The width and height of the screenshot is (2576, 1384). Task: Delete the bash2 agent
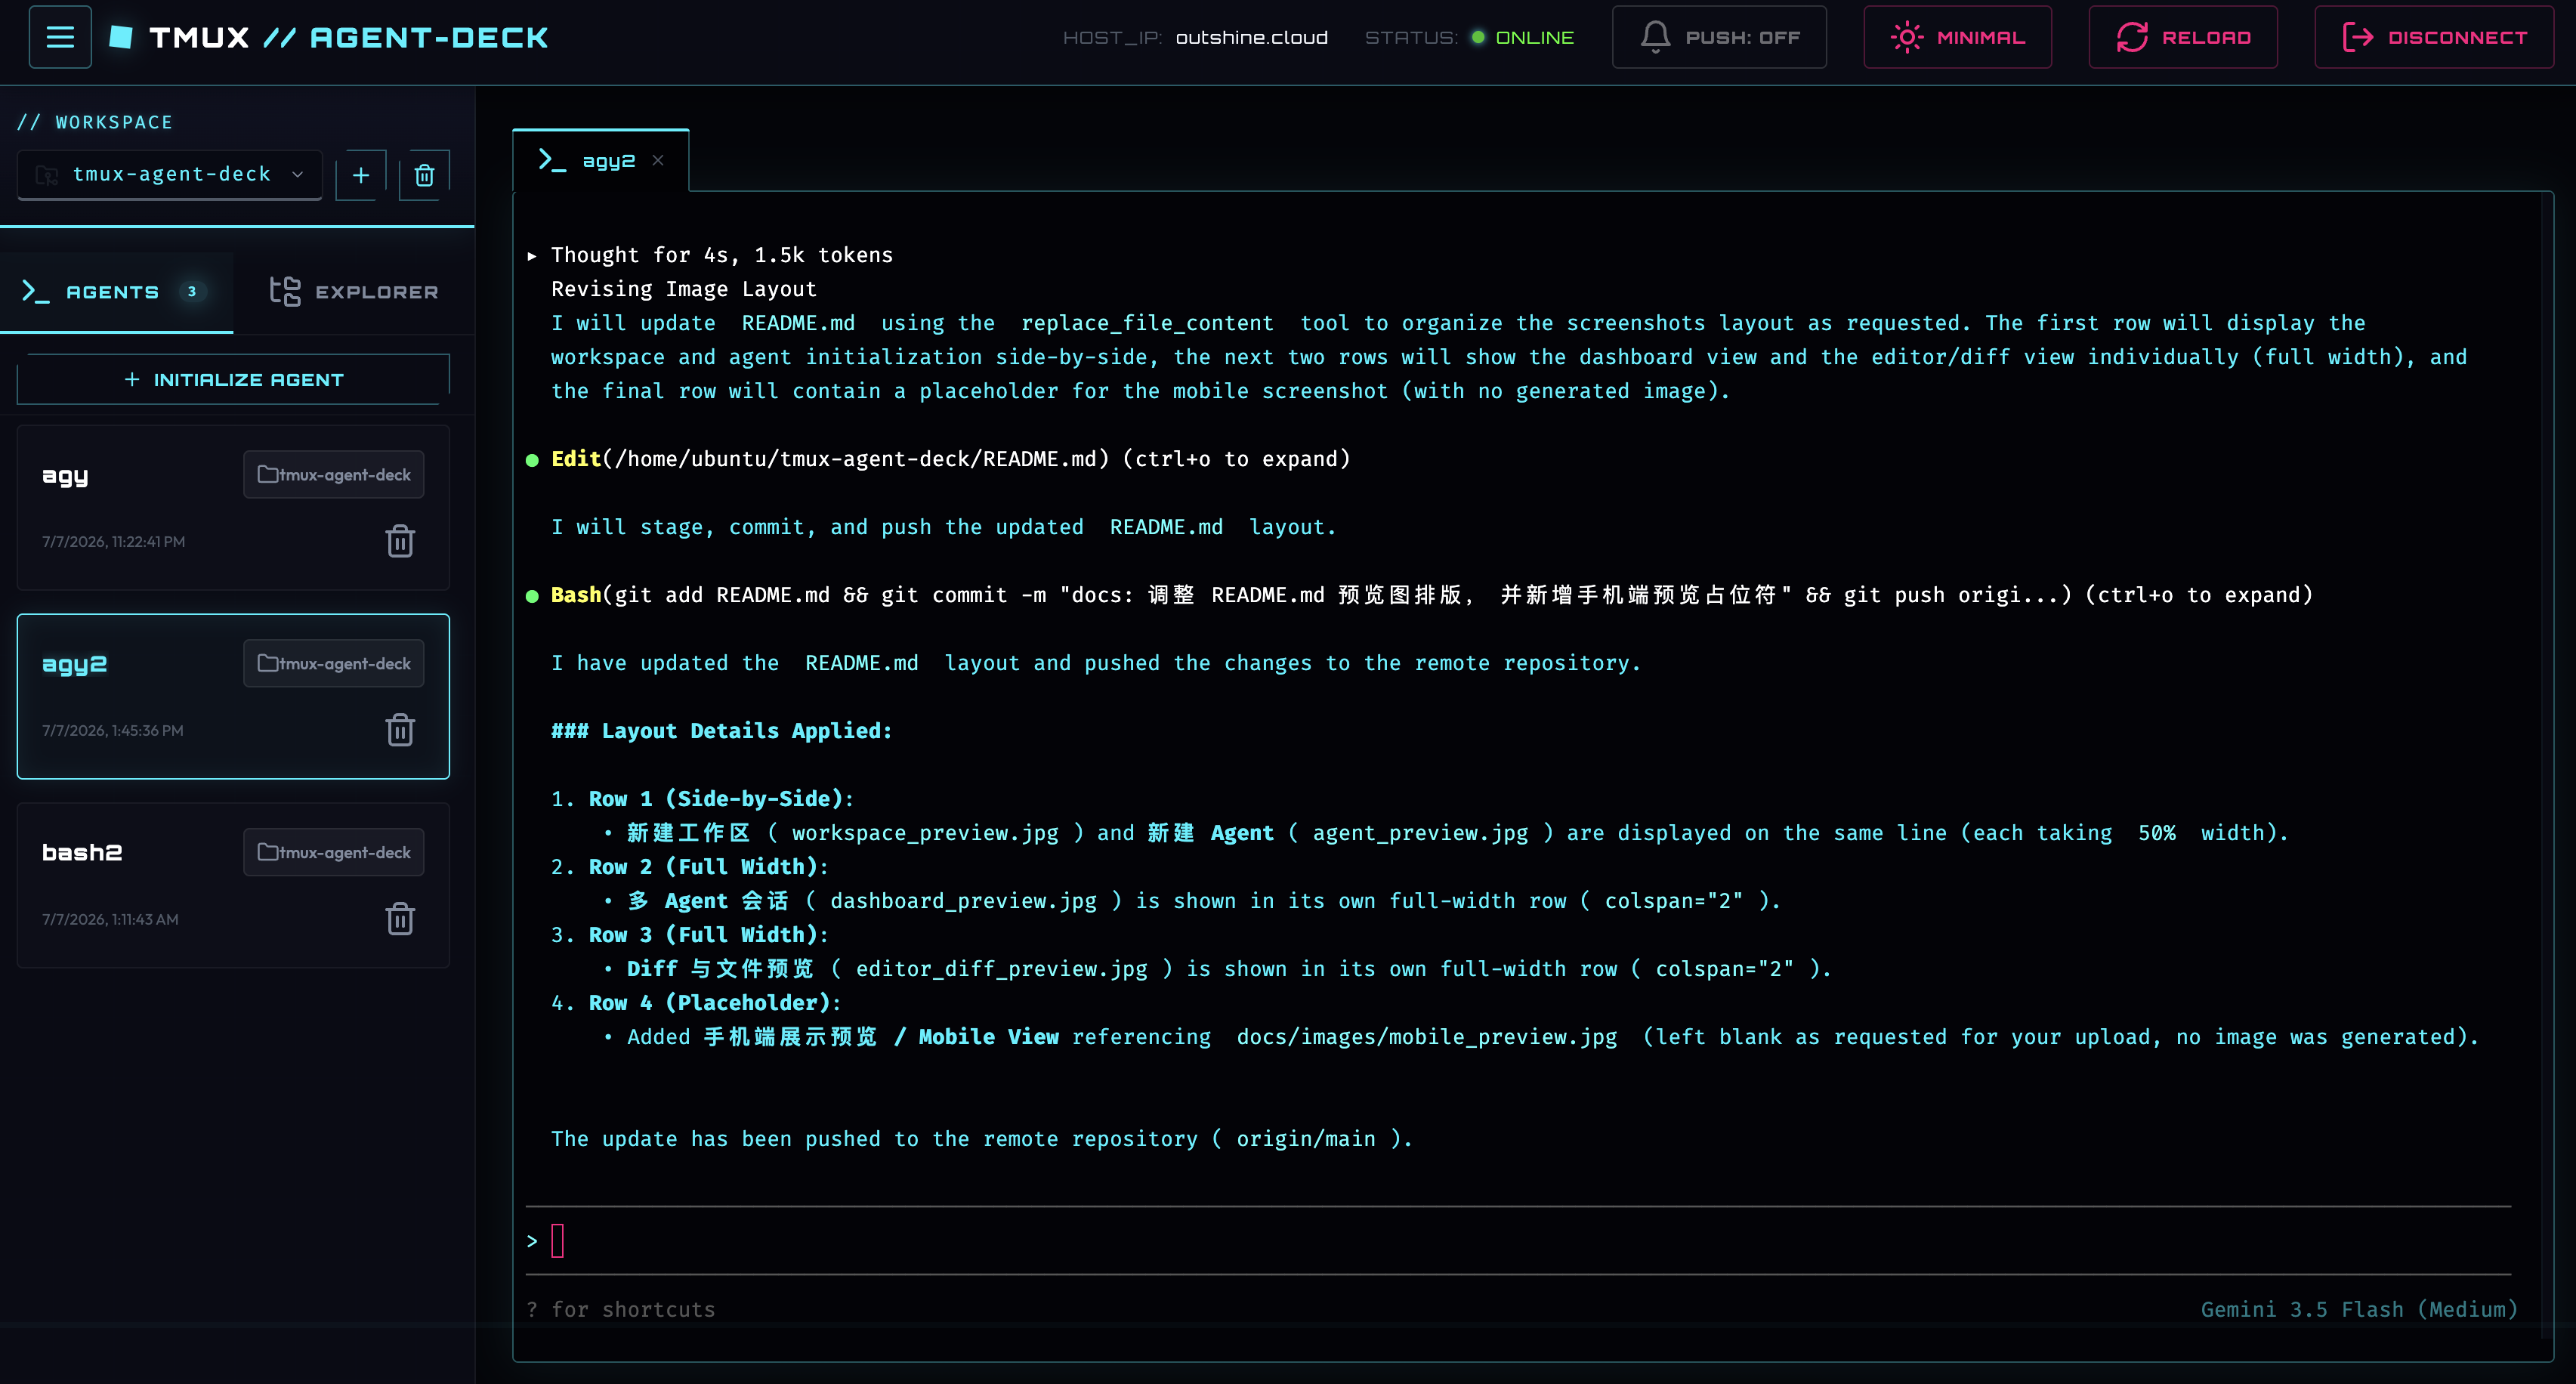[x=400, y=919]
